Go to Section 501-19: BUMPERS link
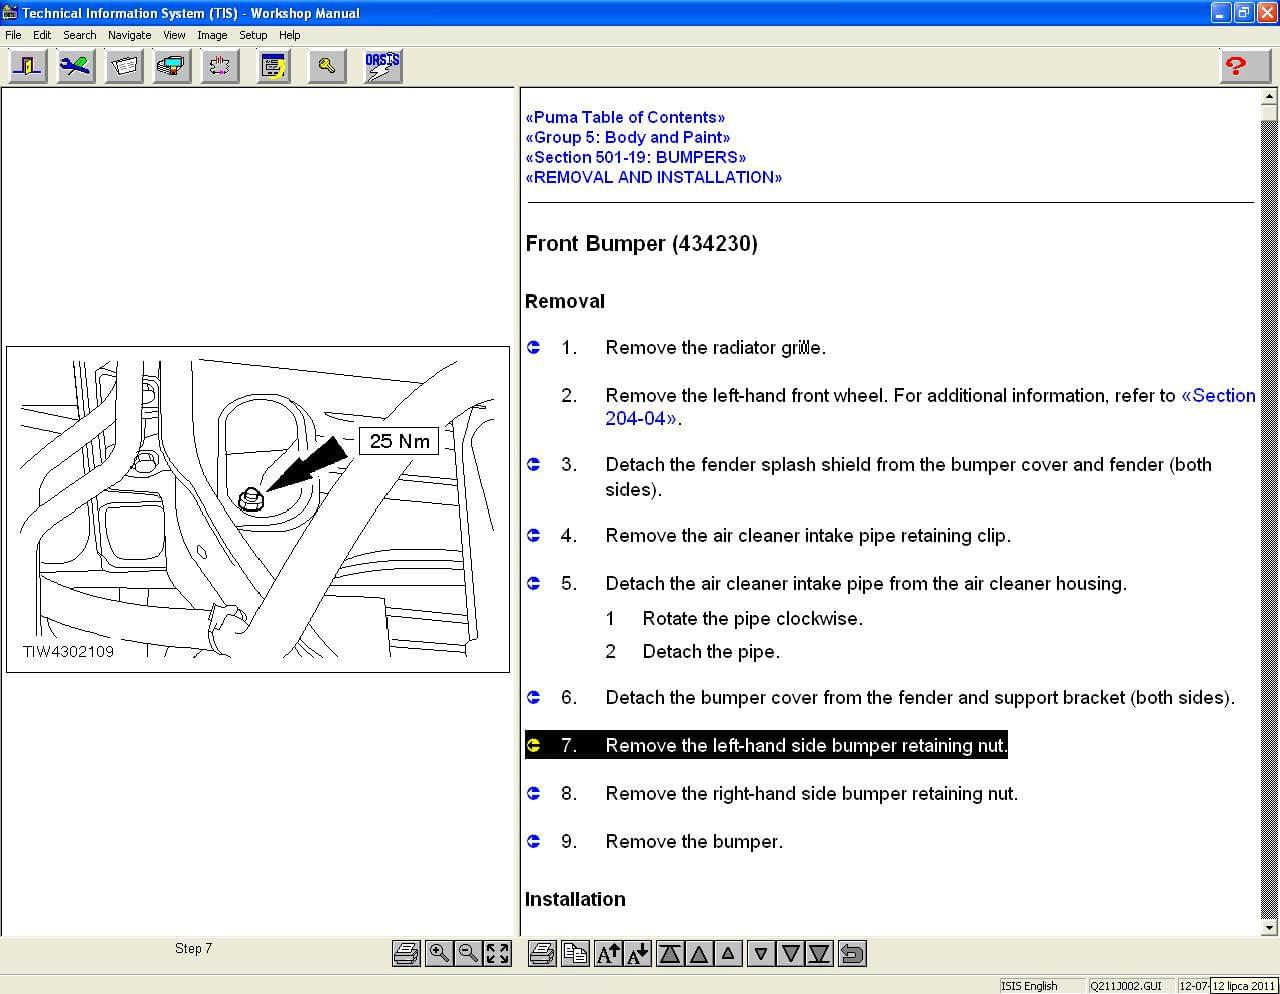 636,157
